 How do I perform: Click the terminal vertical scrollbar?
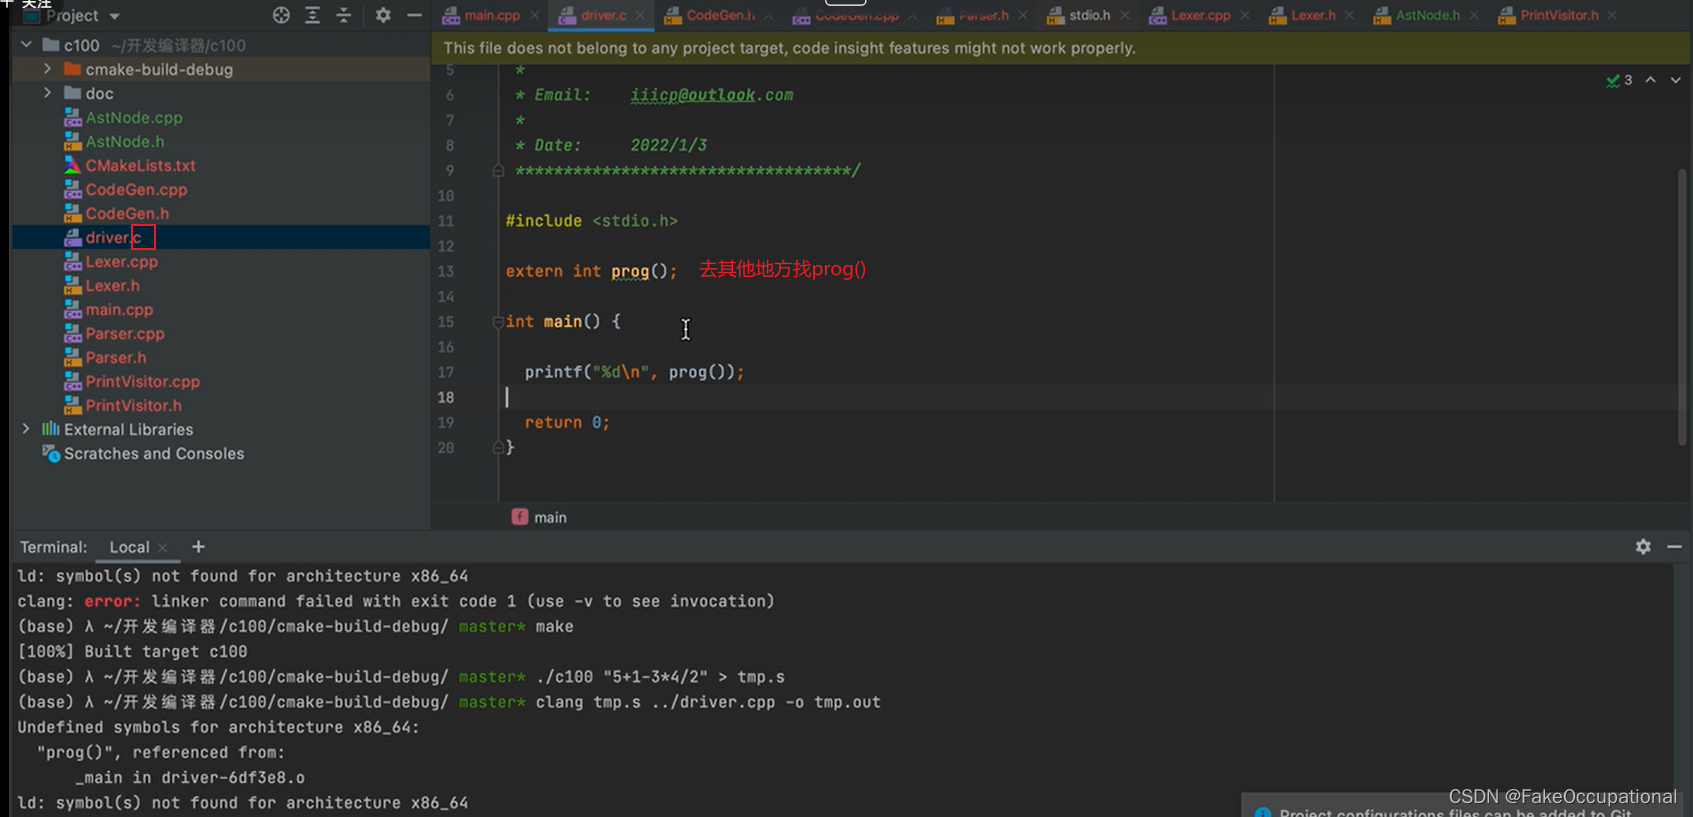pyautogui.click(x=1682, y=690)
